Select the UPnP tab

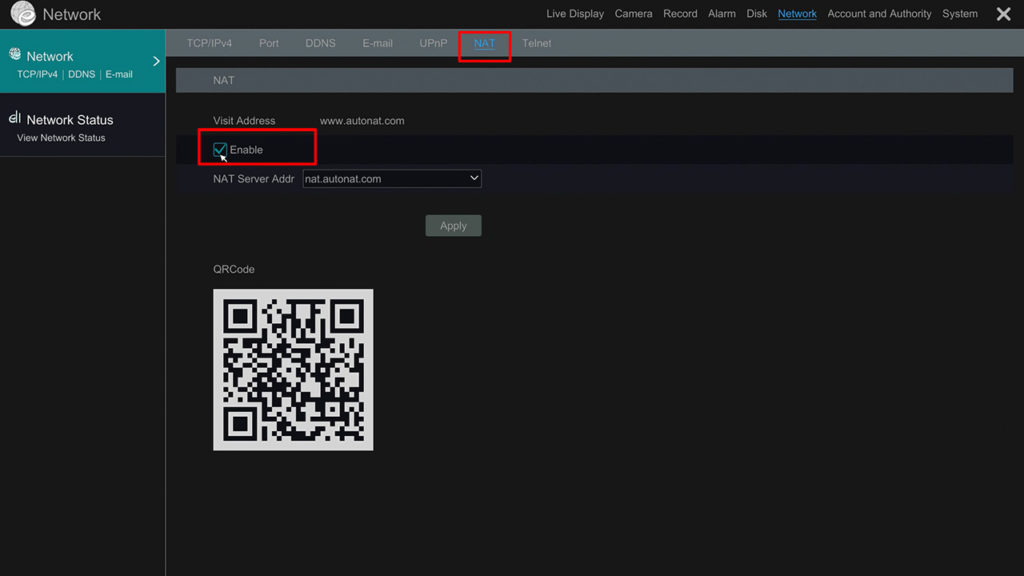point(433,43)
